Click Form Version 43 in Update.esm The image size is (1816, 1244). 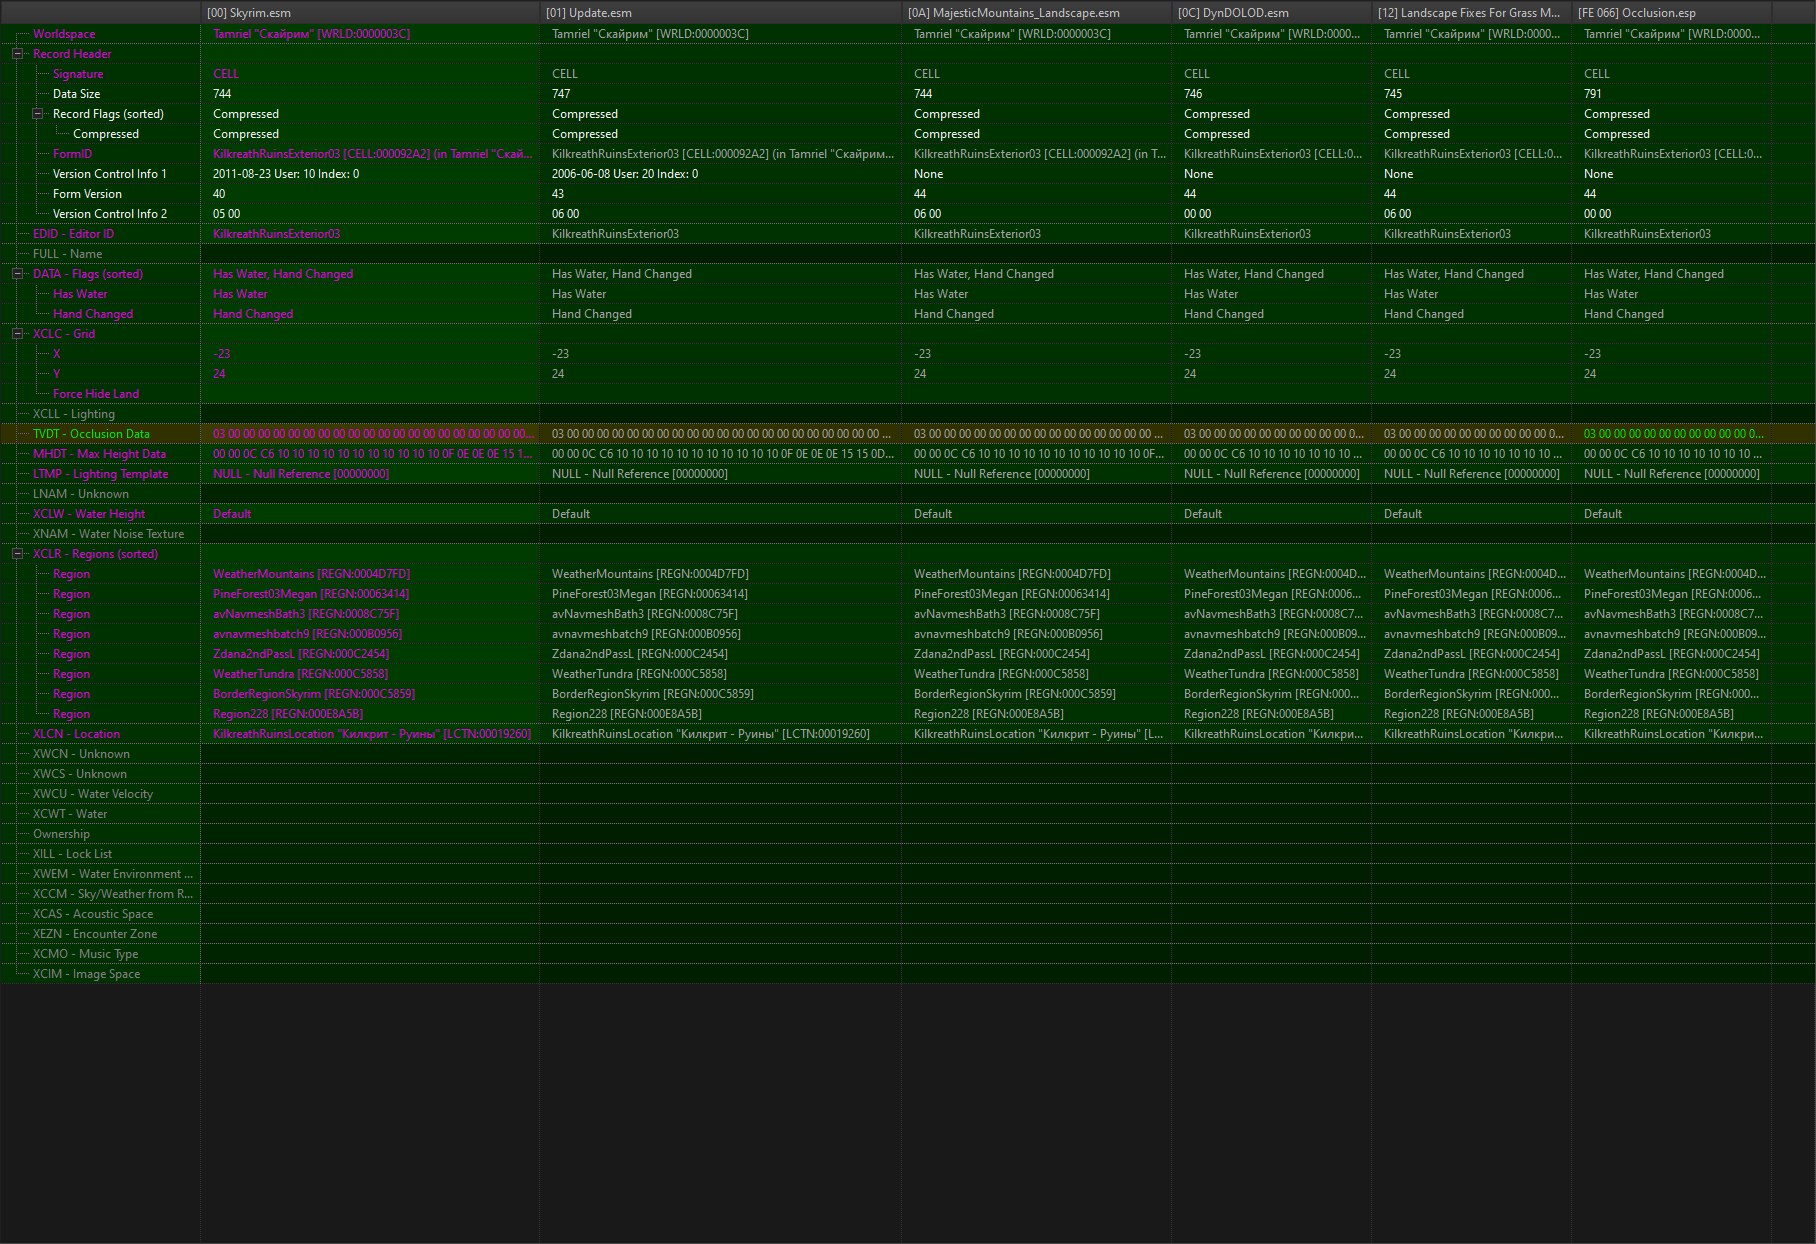coord(558,194)
